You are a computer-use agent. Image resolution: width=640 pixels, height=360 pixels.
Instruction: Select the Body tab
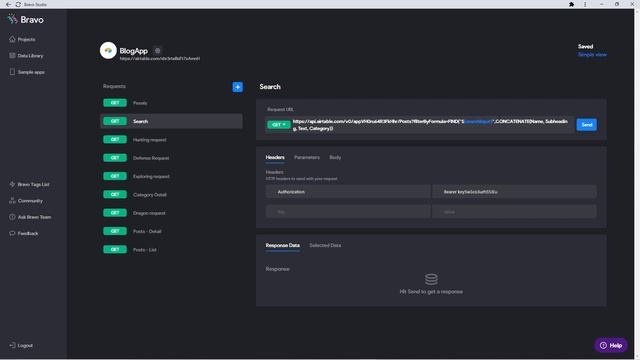(x=335, y=157)
